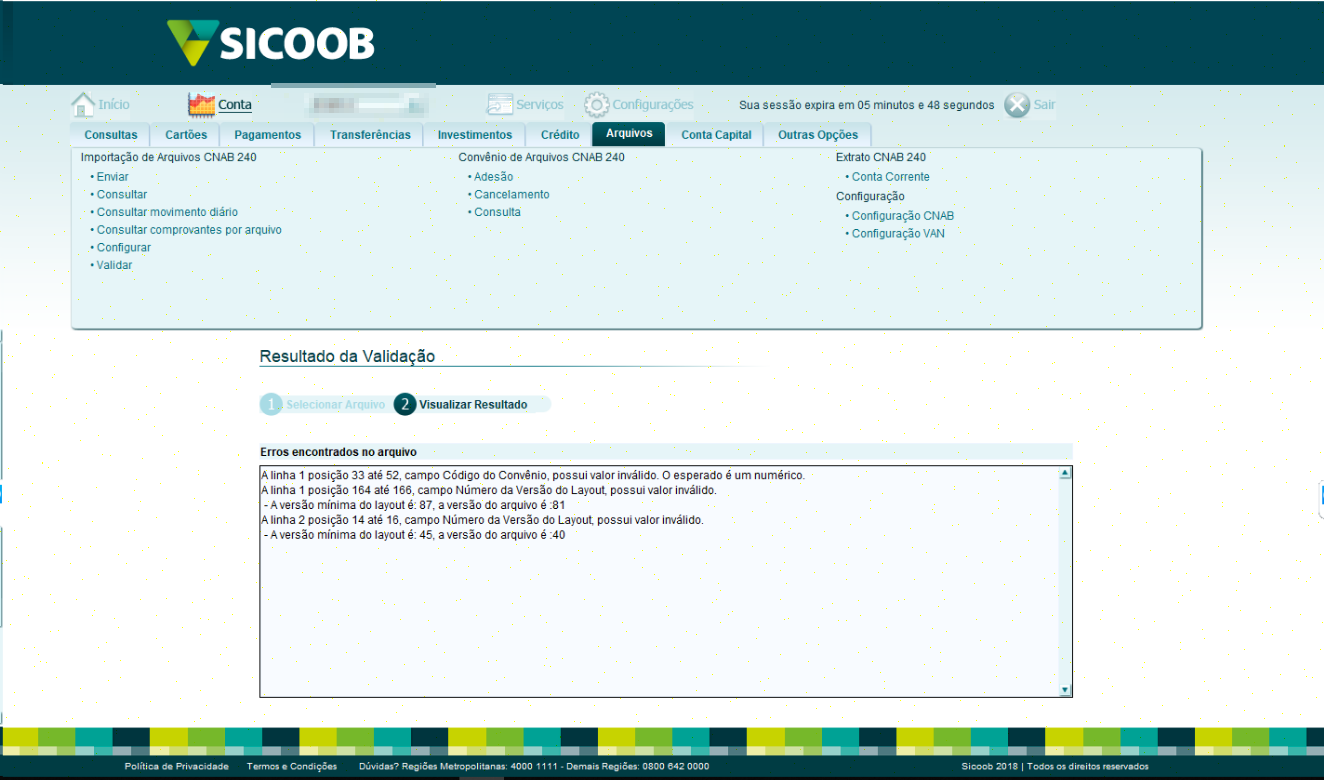The height and width of the screenshot is (780, 1324).
Task: Select the Arquivos tab
Action: (x=629, y=134)
